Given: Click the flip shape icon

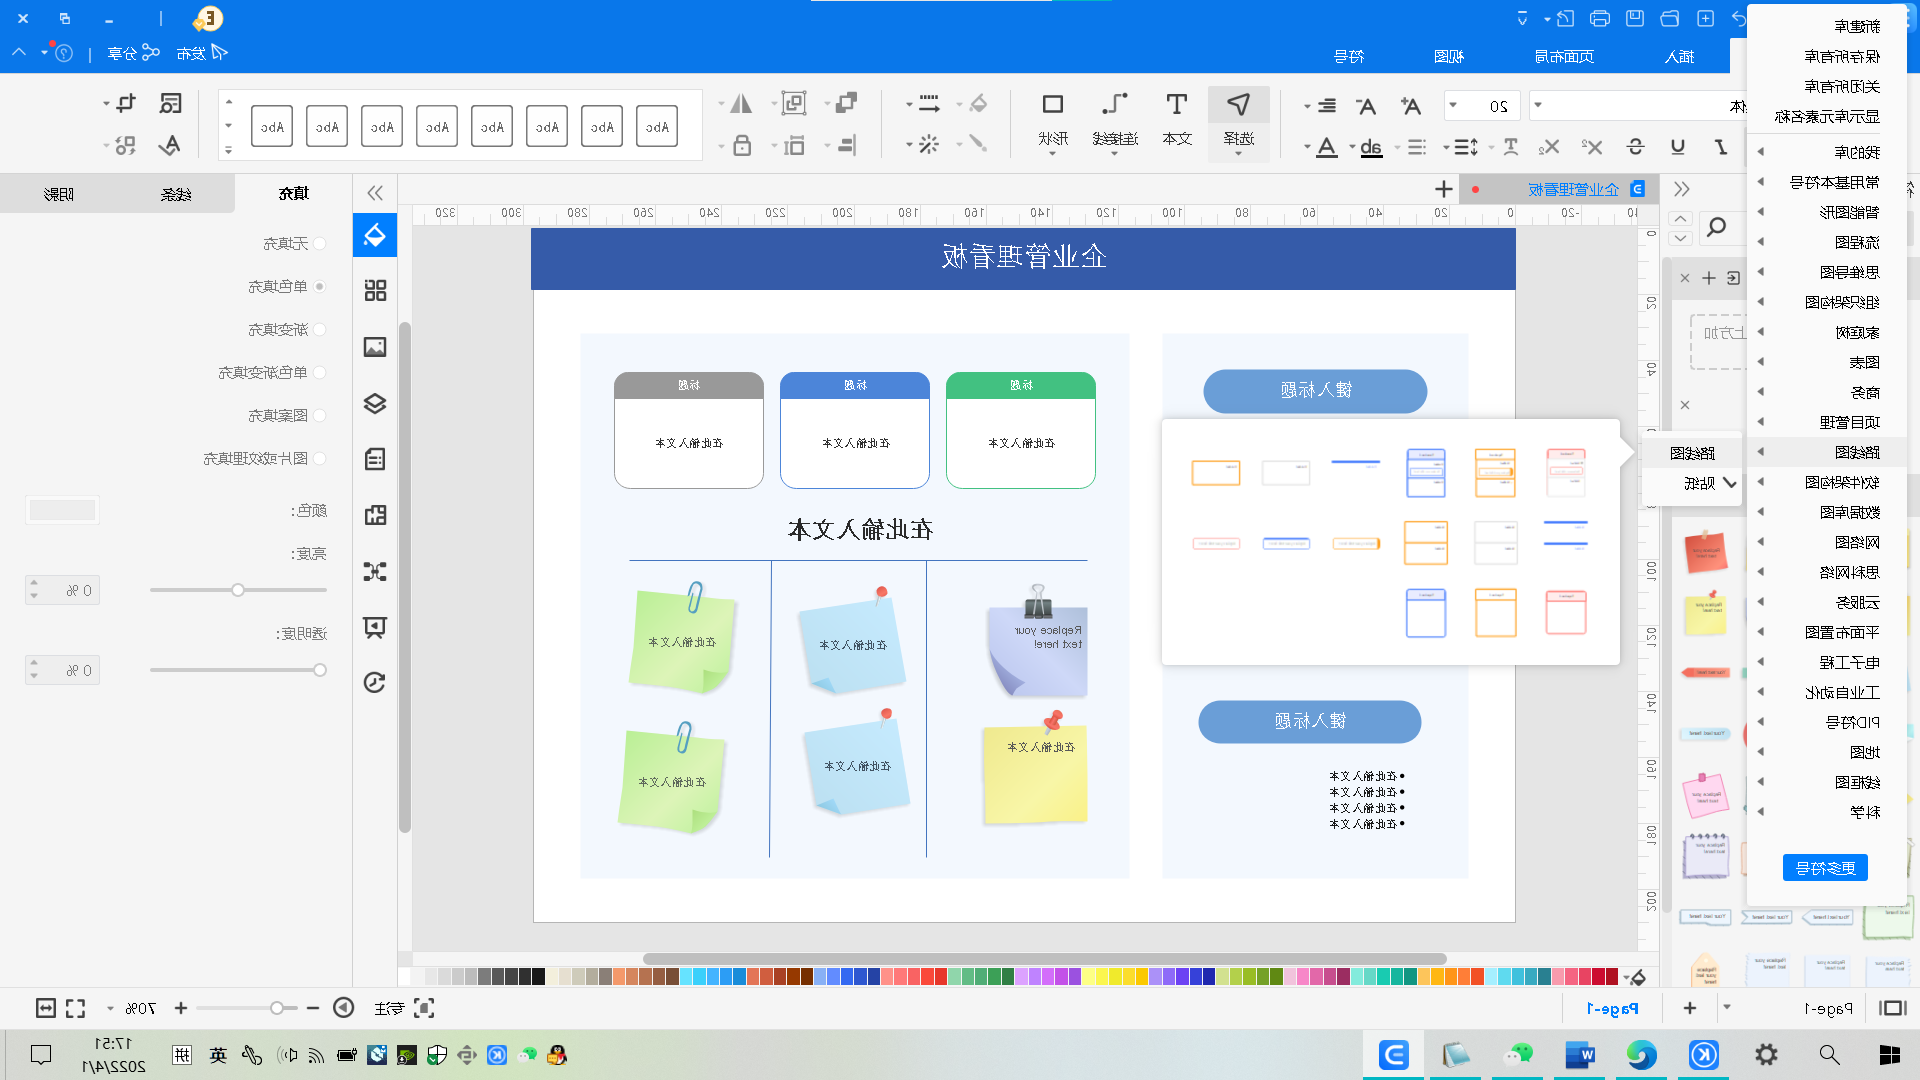Looking at the screenshot, I should pos(741,104).
